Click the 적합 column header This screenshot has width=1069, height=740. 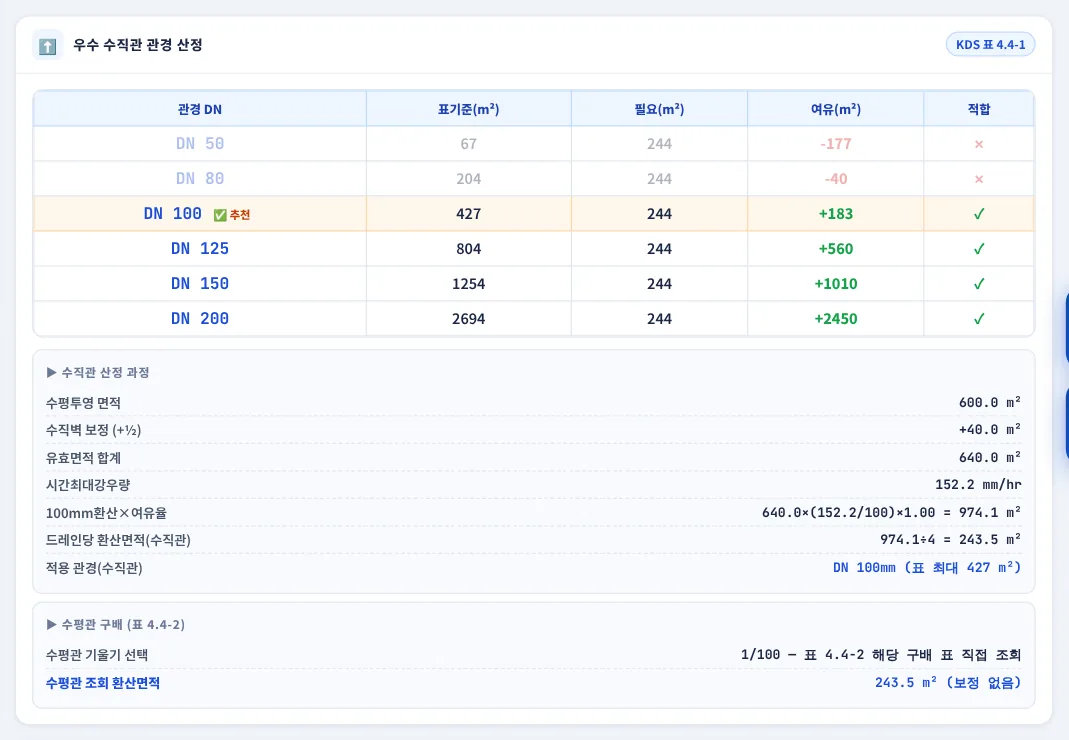click(x=979, y=109)
